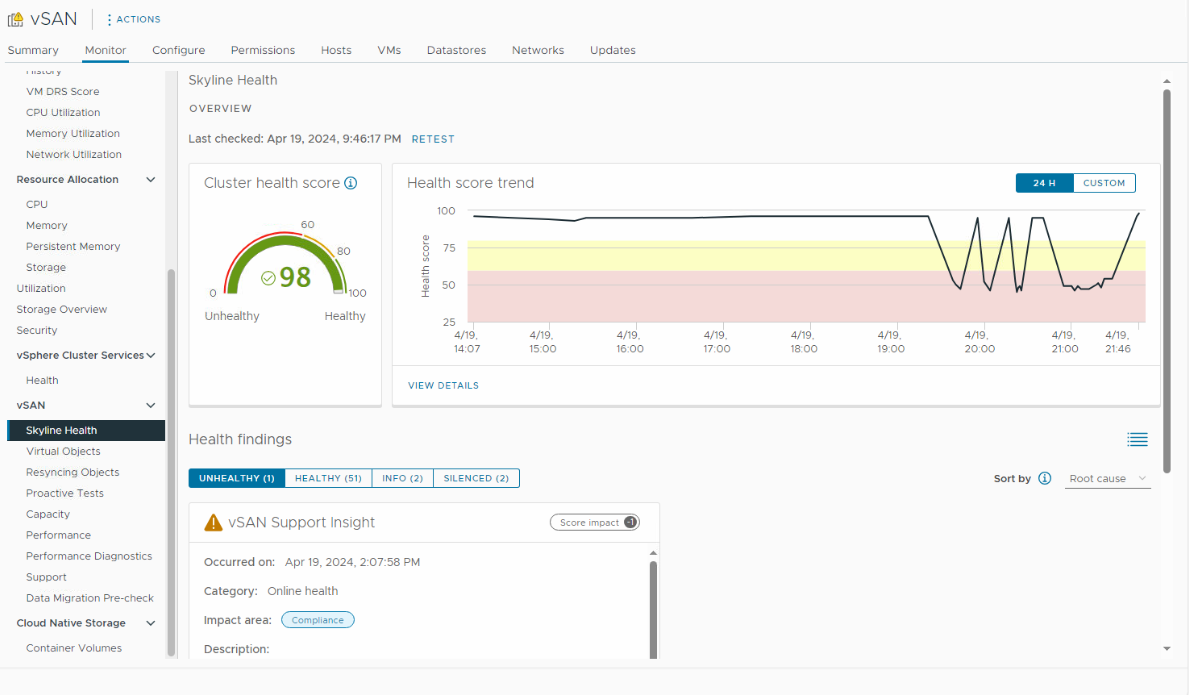The width and height of the screenshot is (1189, 695).
Task: Open the VMs tab
Action: coord(389,50)
